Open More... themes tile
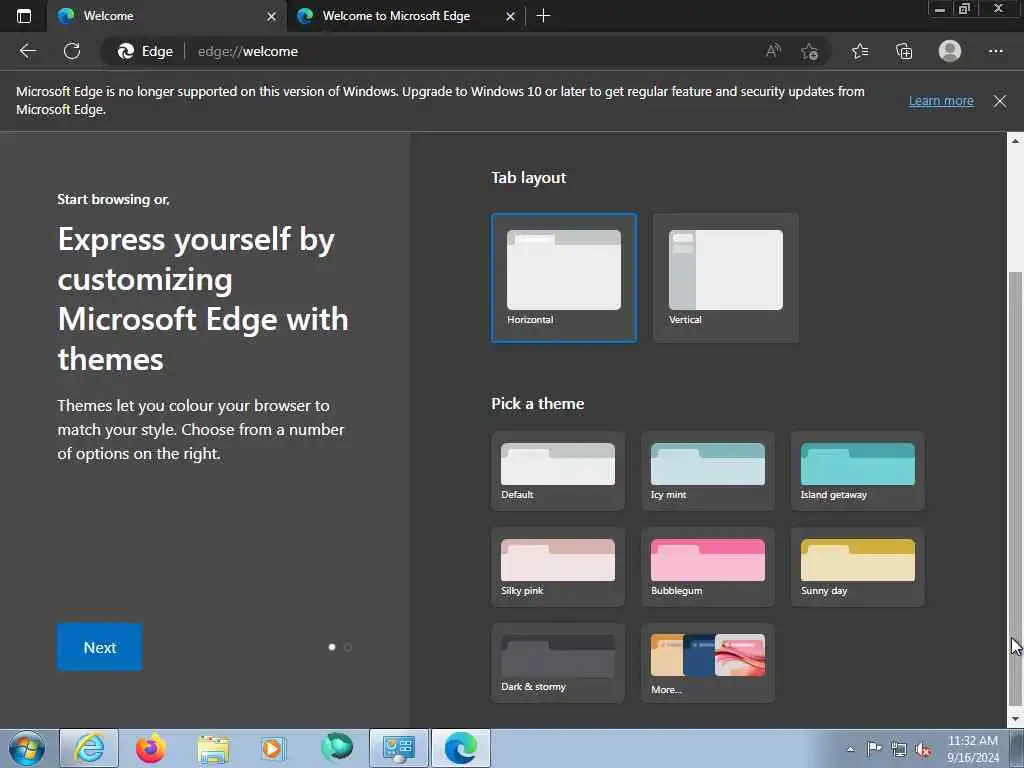1024x768 pixels. pos(707,663)
